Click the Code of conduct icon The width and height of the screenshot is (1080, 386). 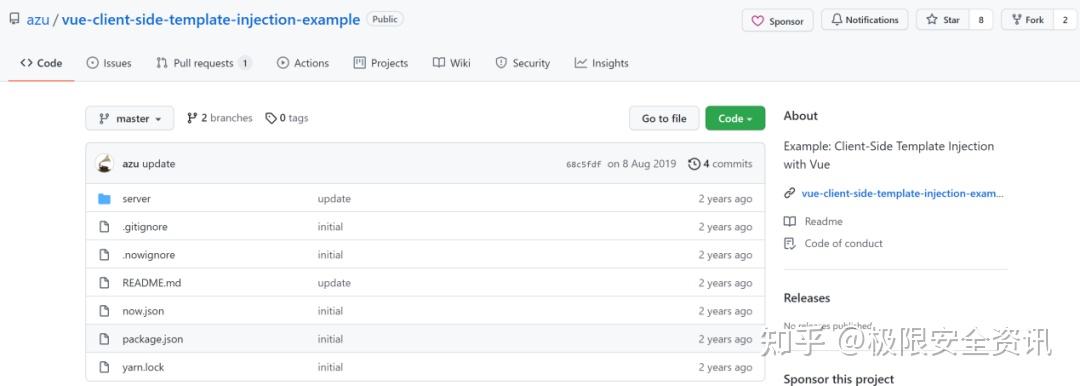790,243
